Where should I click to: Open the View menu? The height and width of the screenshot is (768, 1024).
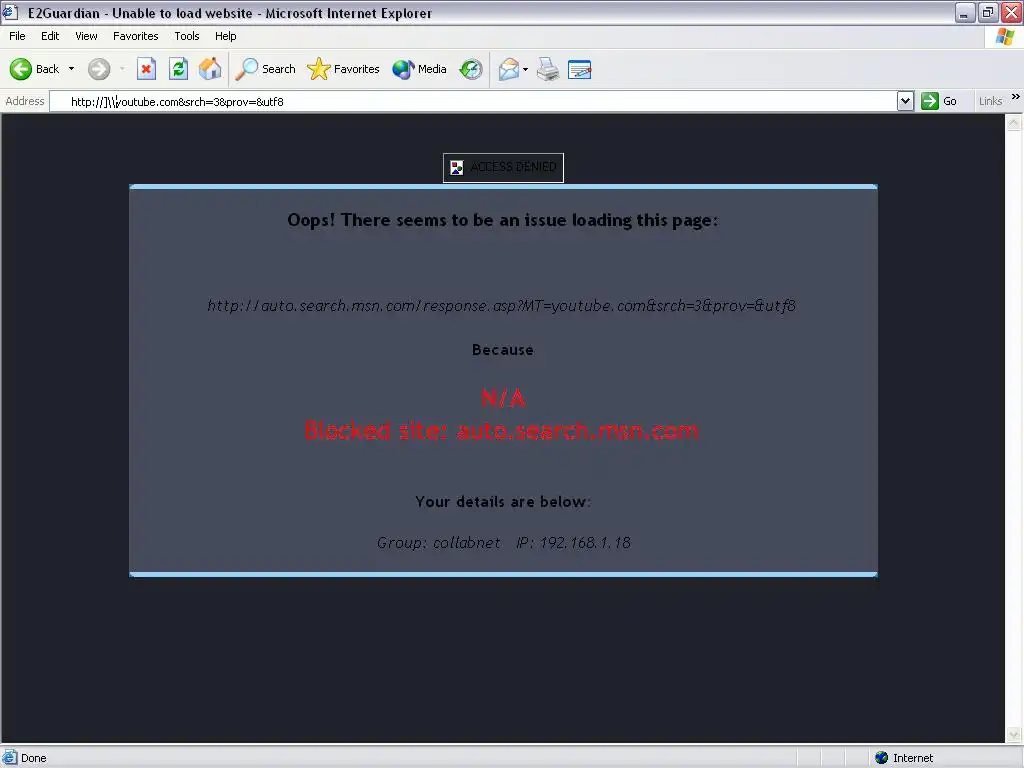coord(86,36)
